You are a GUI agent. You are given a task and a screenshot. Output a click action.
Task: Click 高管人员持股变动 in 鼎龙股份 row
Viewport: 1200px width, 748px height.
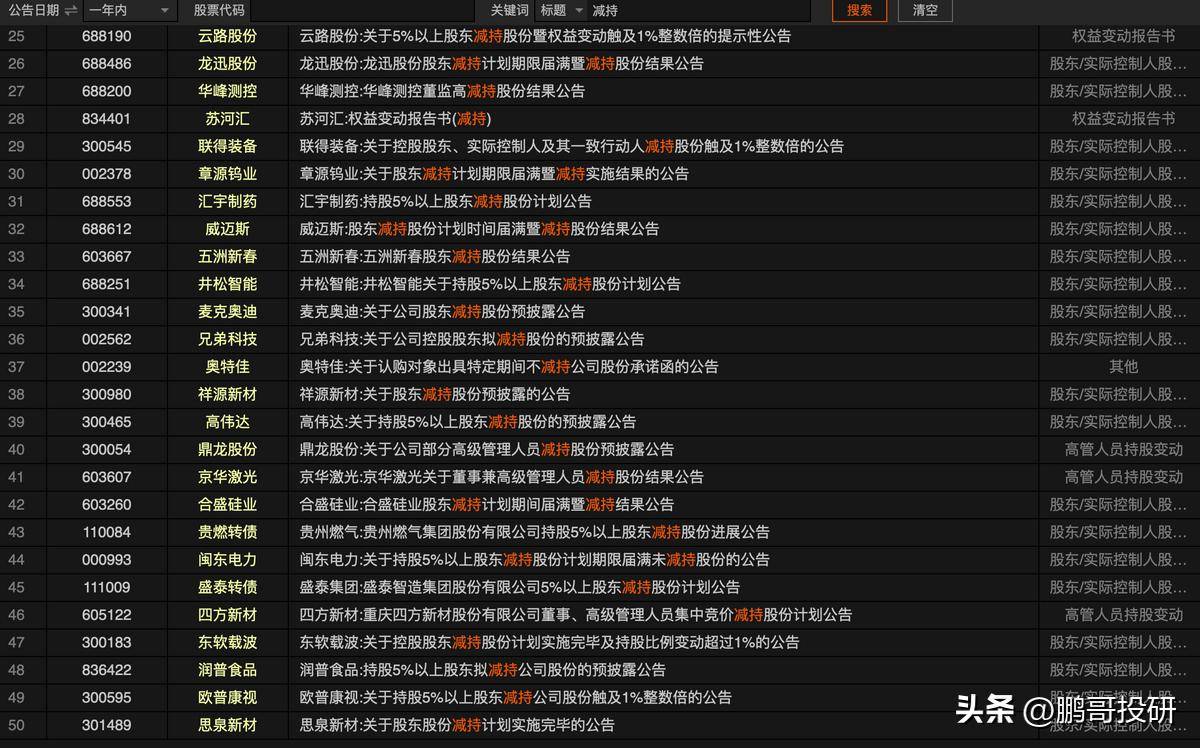pos(1123,449)
